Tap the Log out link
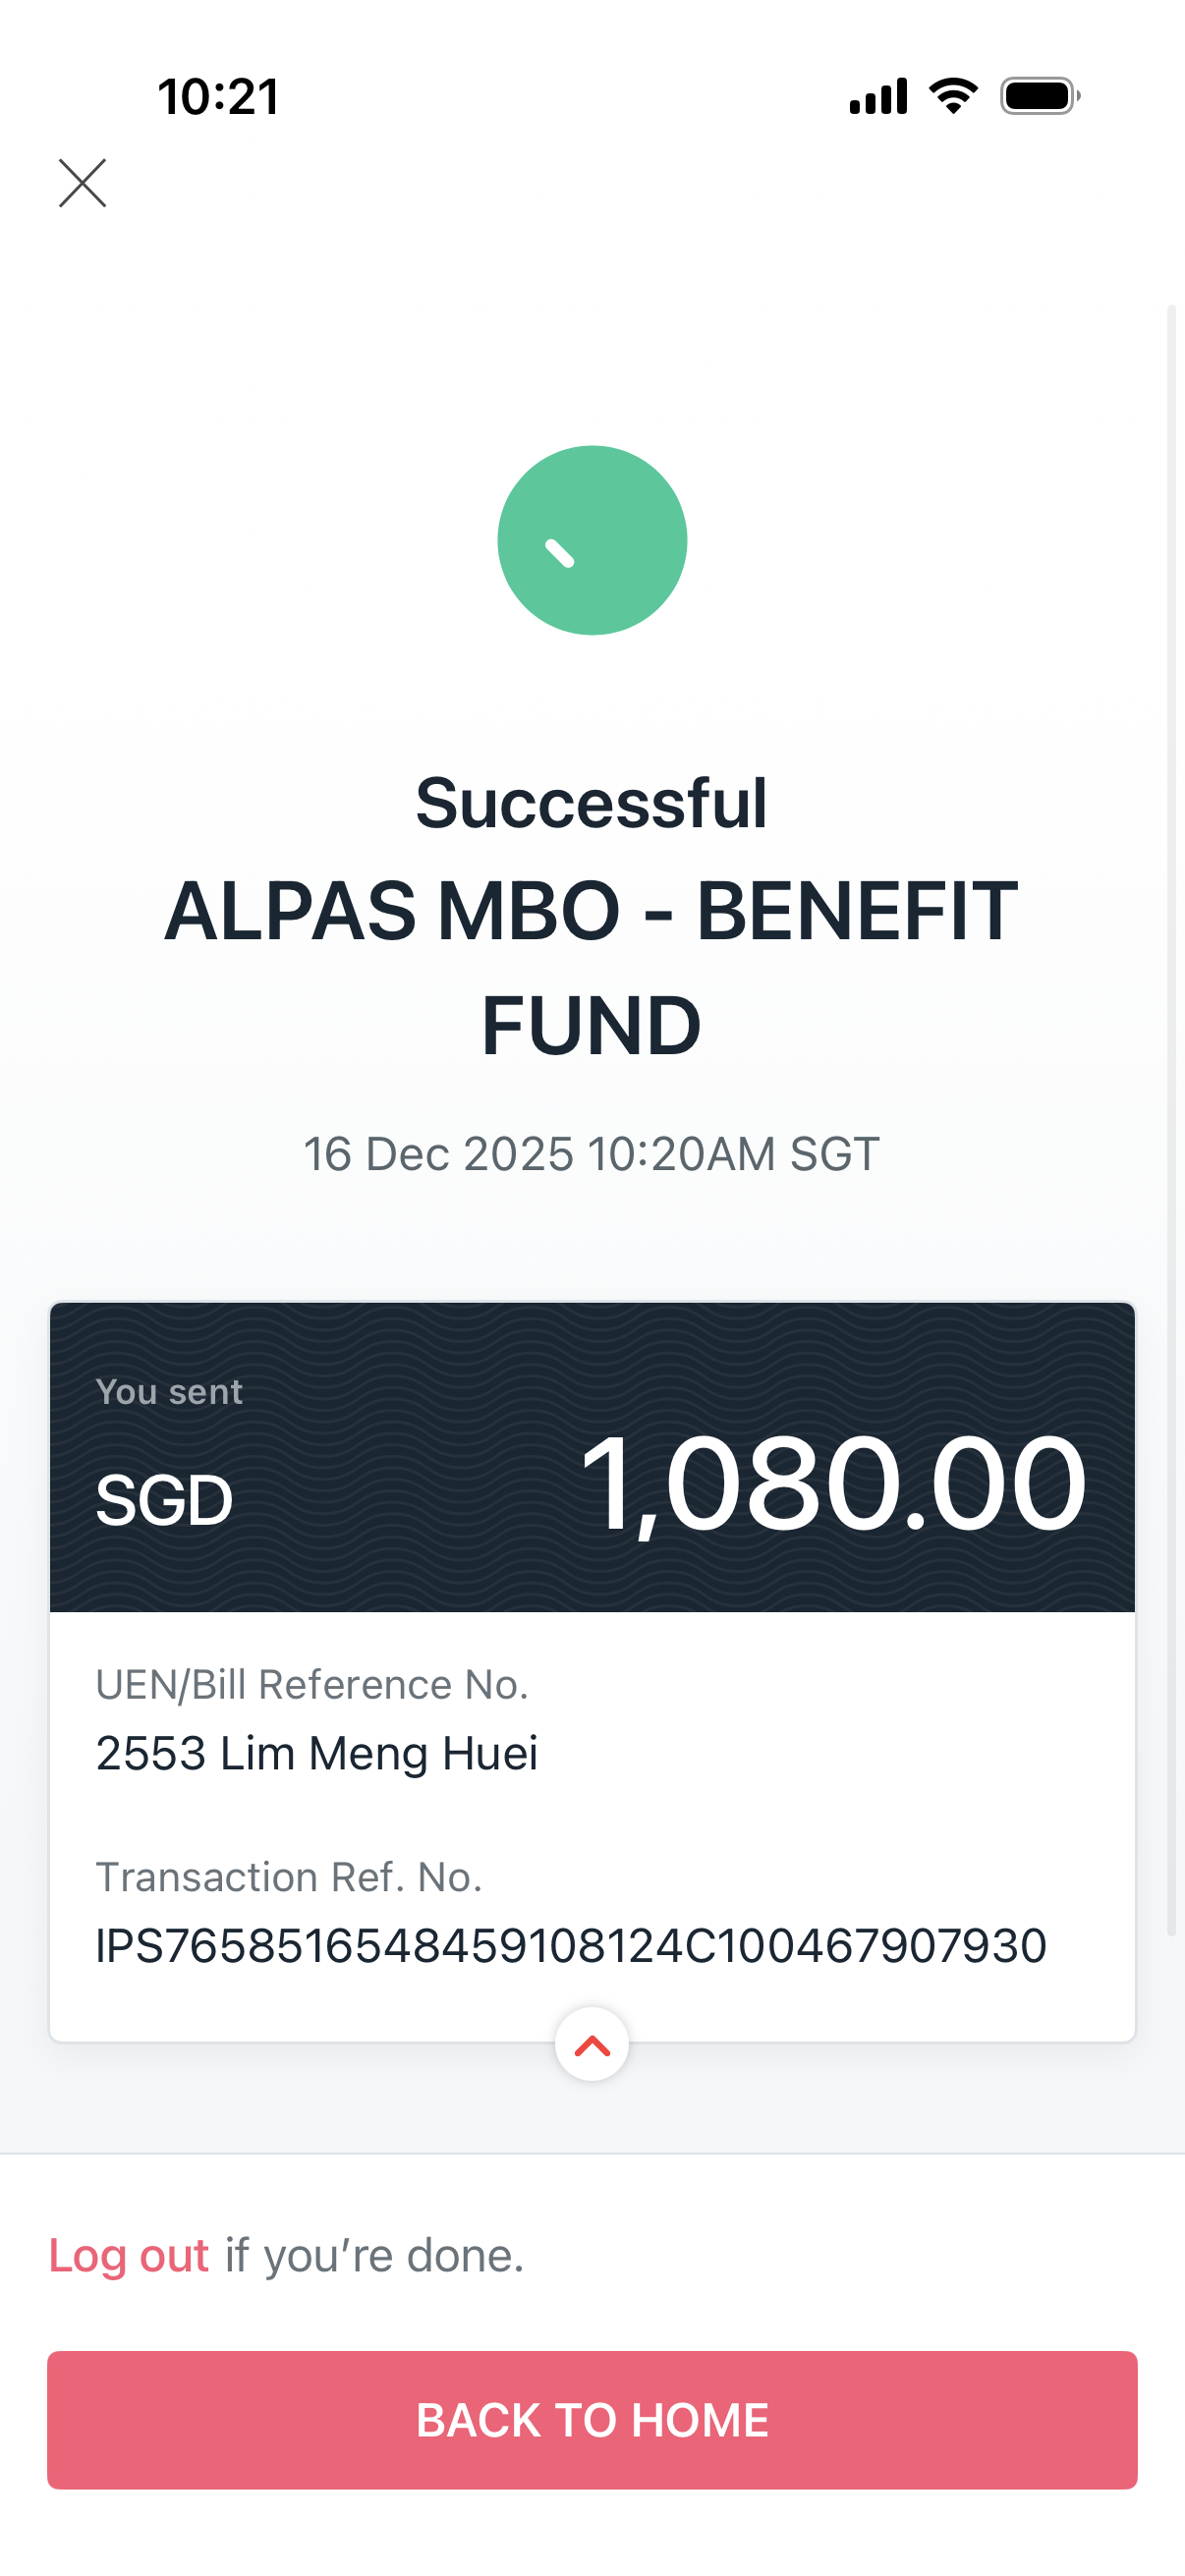The image size is (1185, 2576). tap(129, 2256)
